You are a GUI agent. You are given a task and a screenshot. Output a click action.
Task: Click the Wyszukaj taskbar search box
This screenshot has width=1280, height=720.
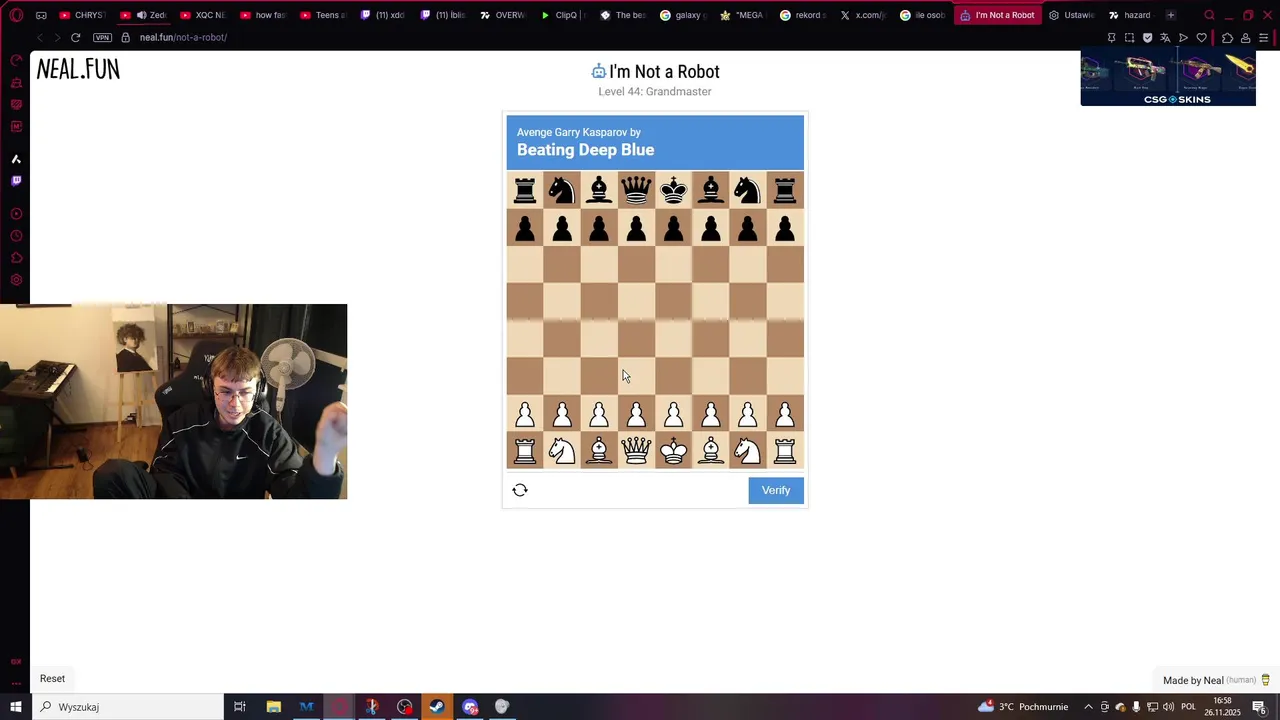pos(129,707)
